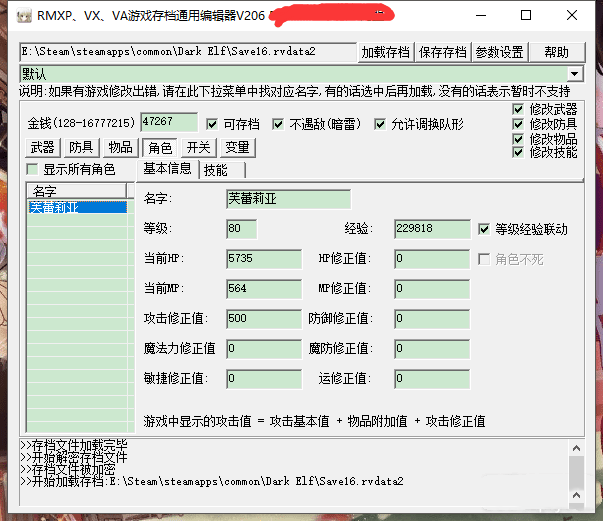Disable 不遇敌(暗雷) checkbox

[279, 124]
